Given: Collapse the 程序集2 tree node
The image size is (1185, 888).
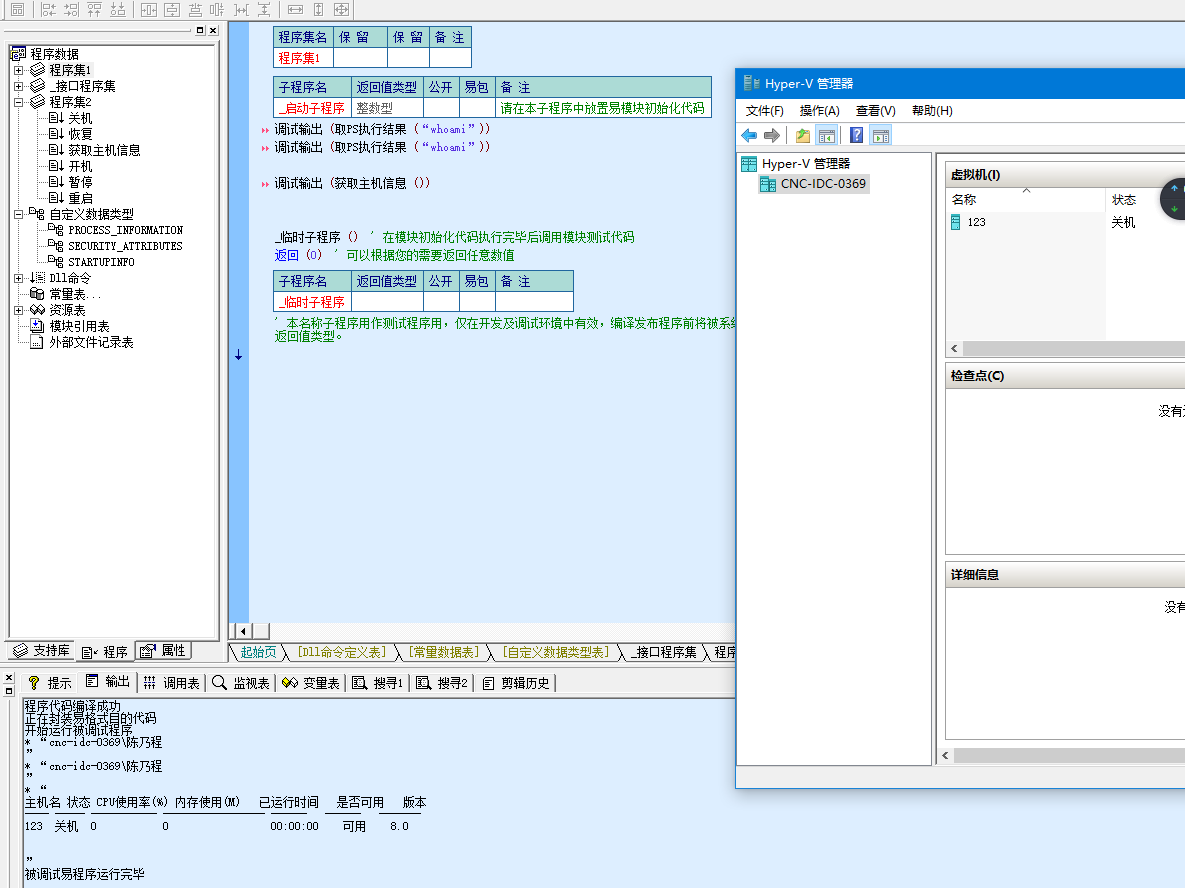Looking at the screenshot, I should tap(18, 102).
